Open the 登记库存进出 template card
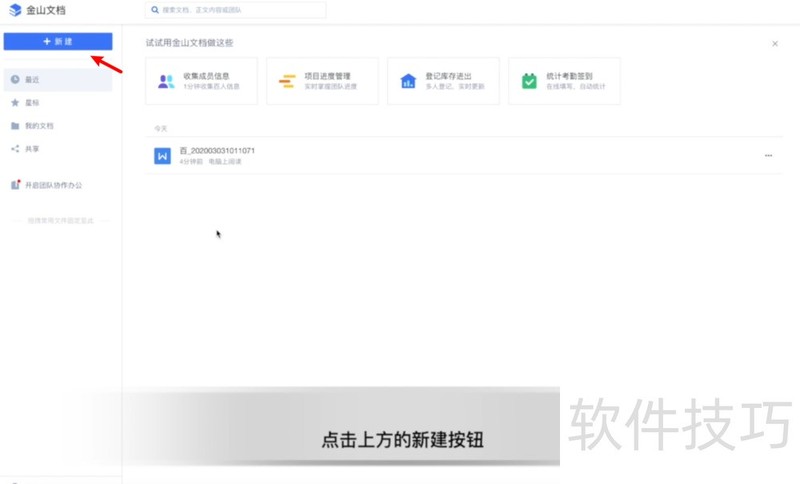The width and height of the screenshot is (800, 484). click(x=443, y=81)
